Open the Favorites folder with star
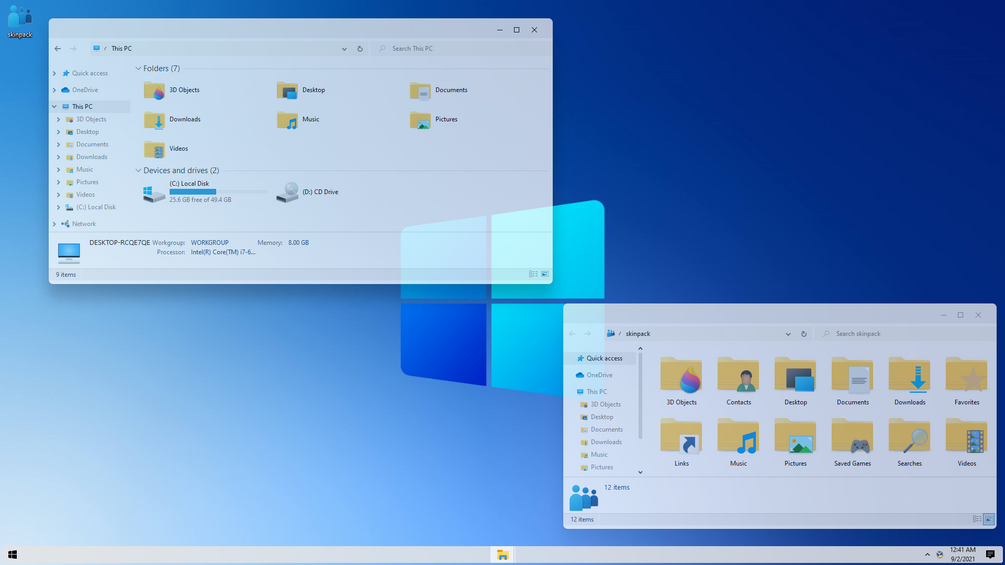The width and height of the screenshot is (1005, 565). click(x=967, y=381)
